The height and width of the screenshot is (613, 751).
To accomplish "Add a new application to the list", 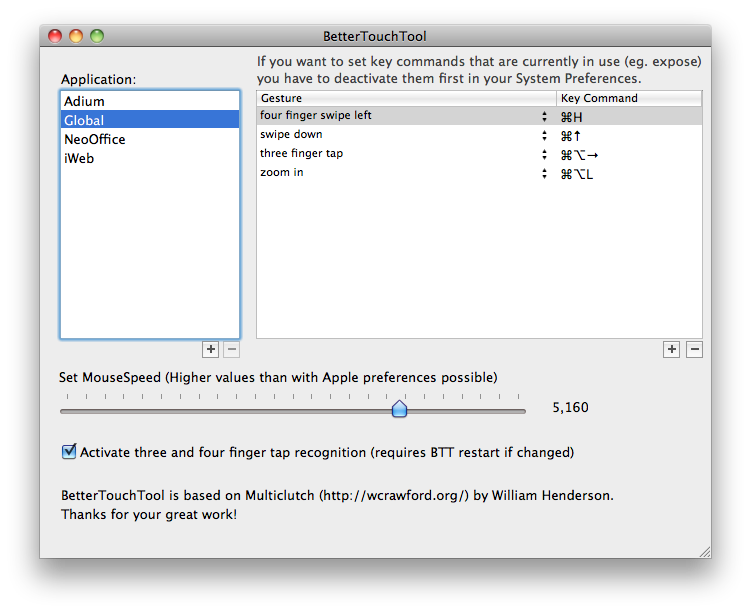I will pos(210,350).
